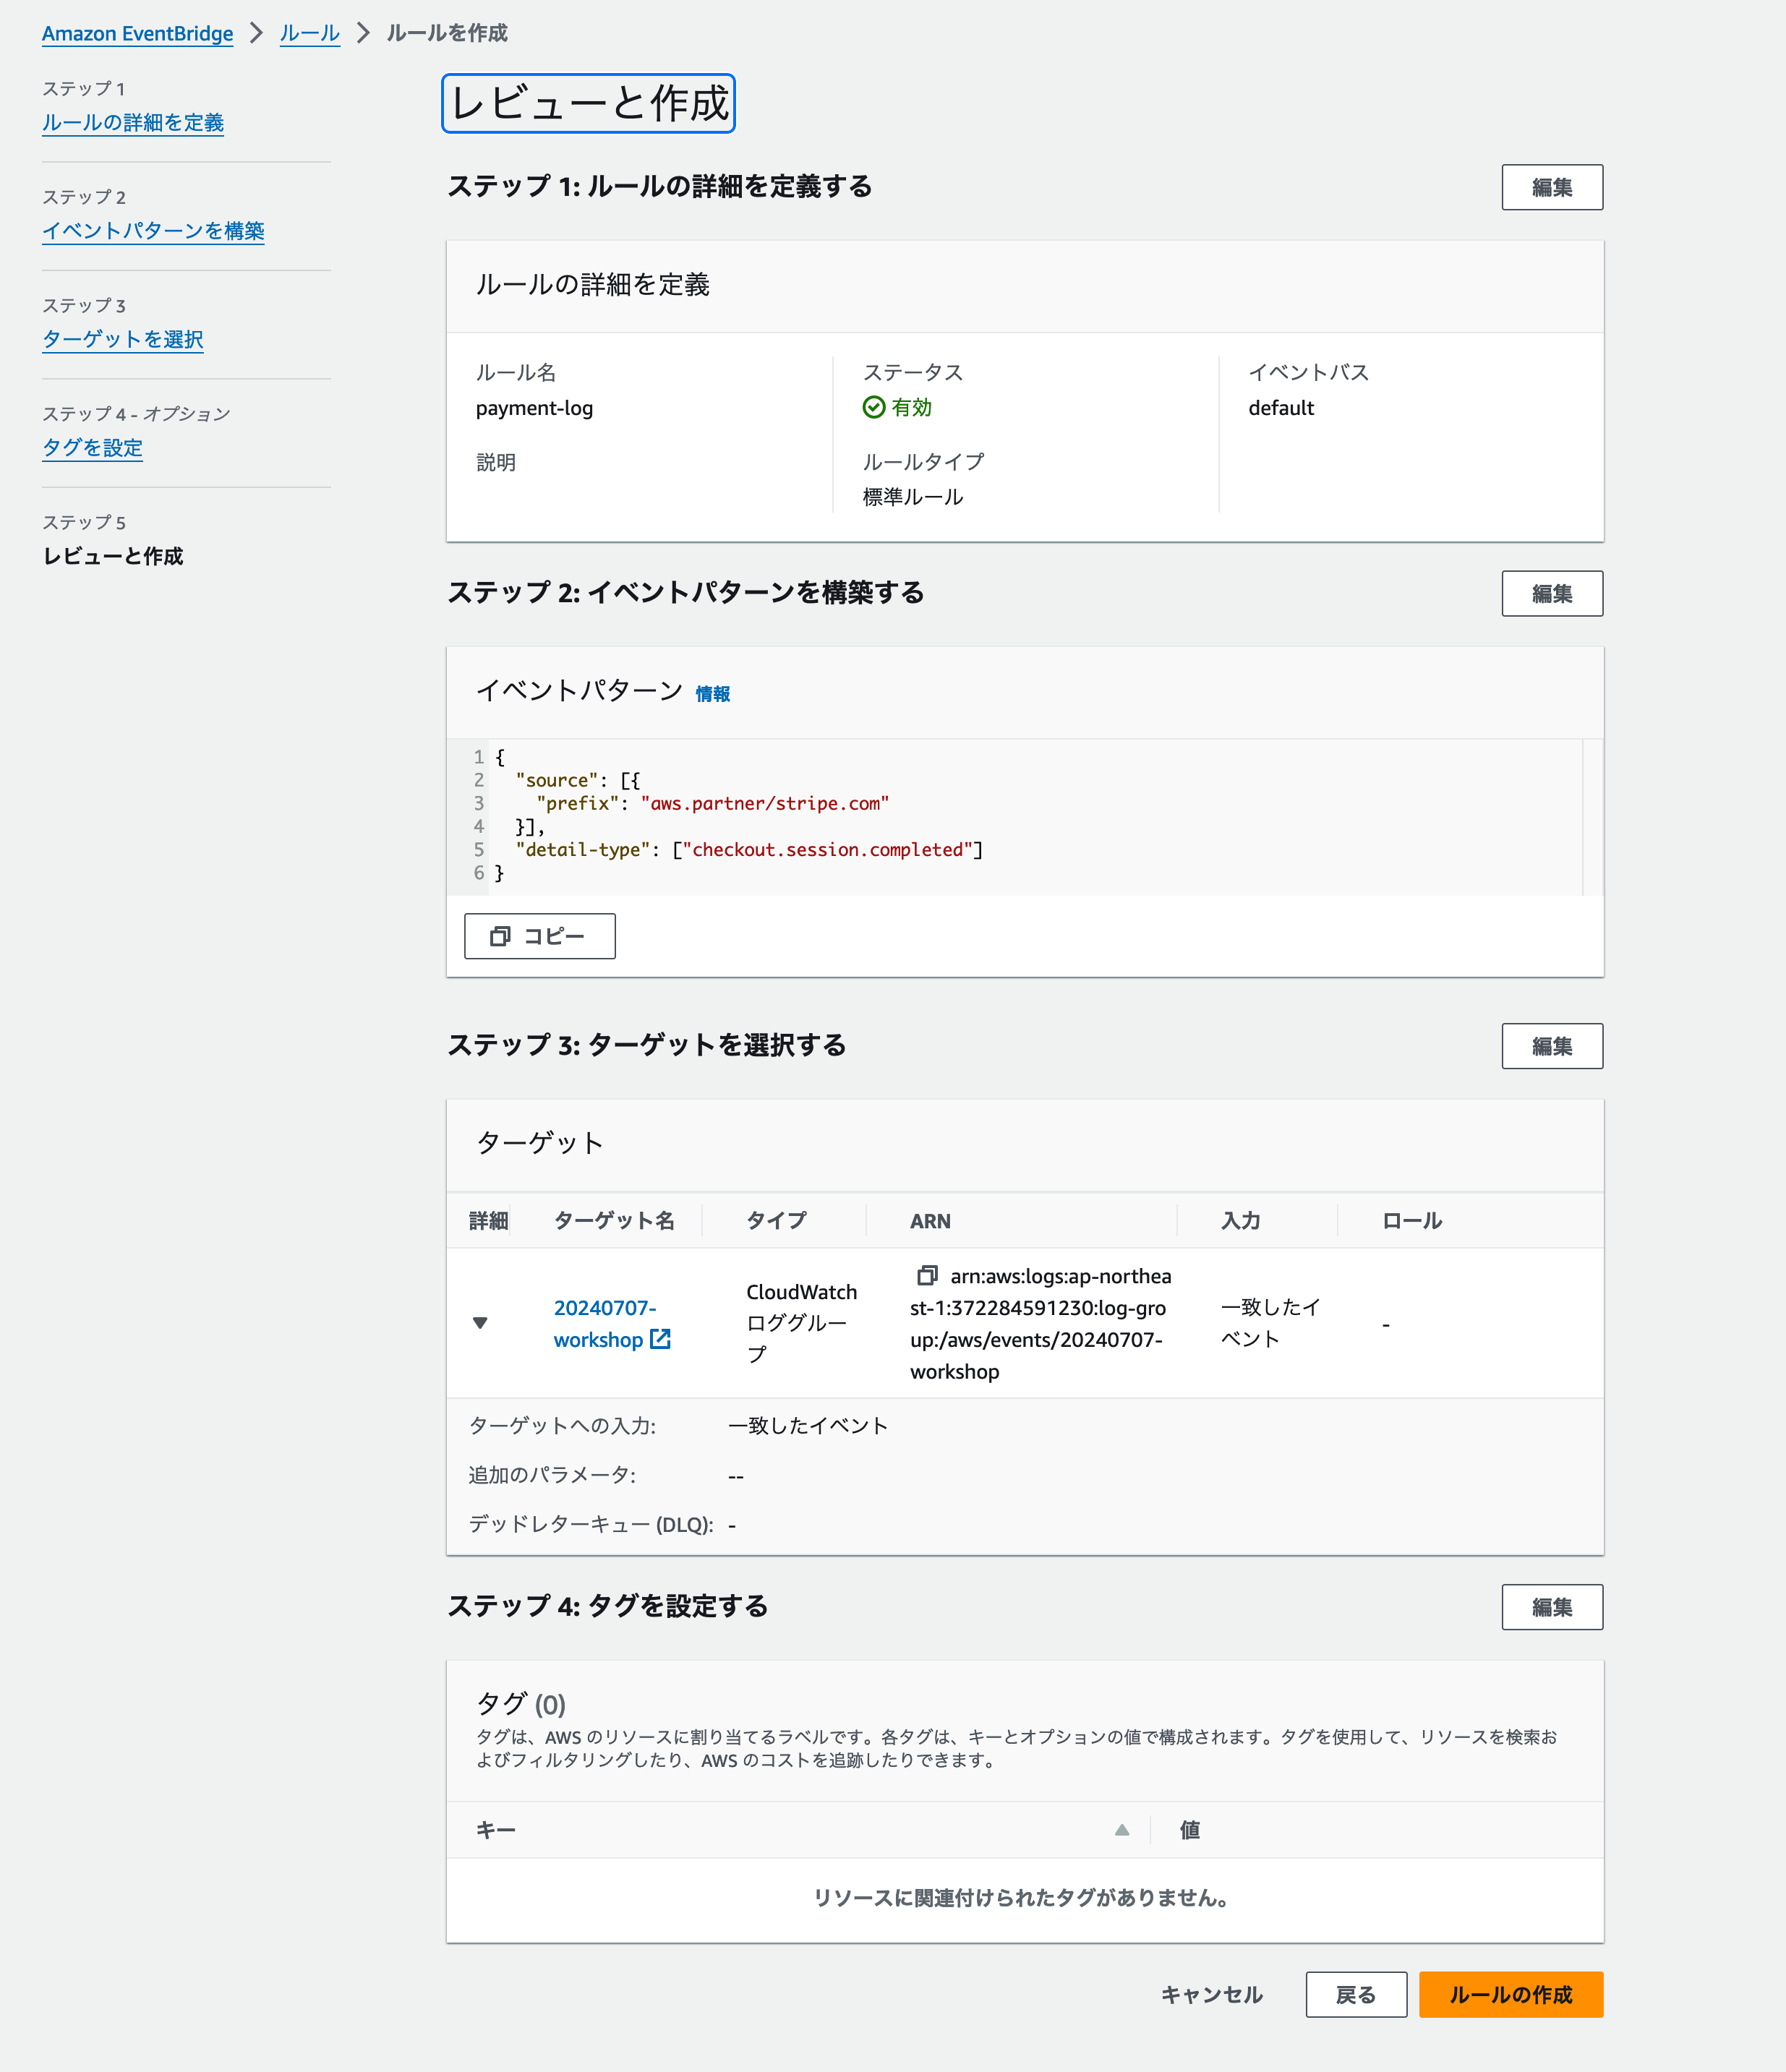Click the ターゲット名 column header
Image resolution: width=1786 pixels, height=2072 pixels.
tap(614, 1220)
